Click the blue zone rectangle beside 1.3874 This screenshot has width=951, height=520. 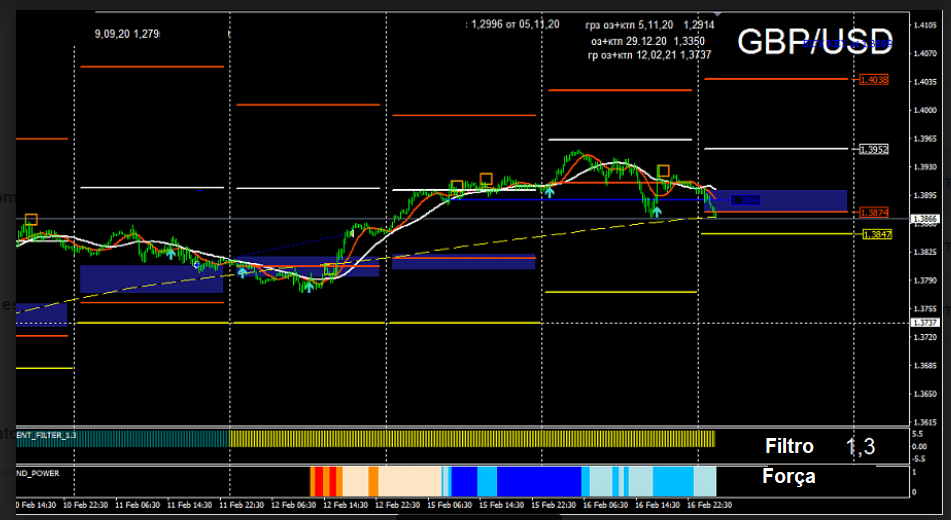tap(780, 200)
